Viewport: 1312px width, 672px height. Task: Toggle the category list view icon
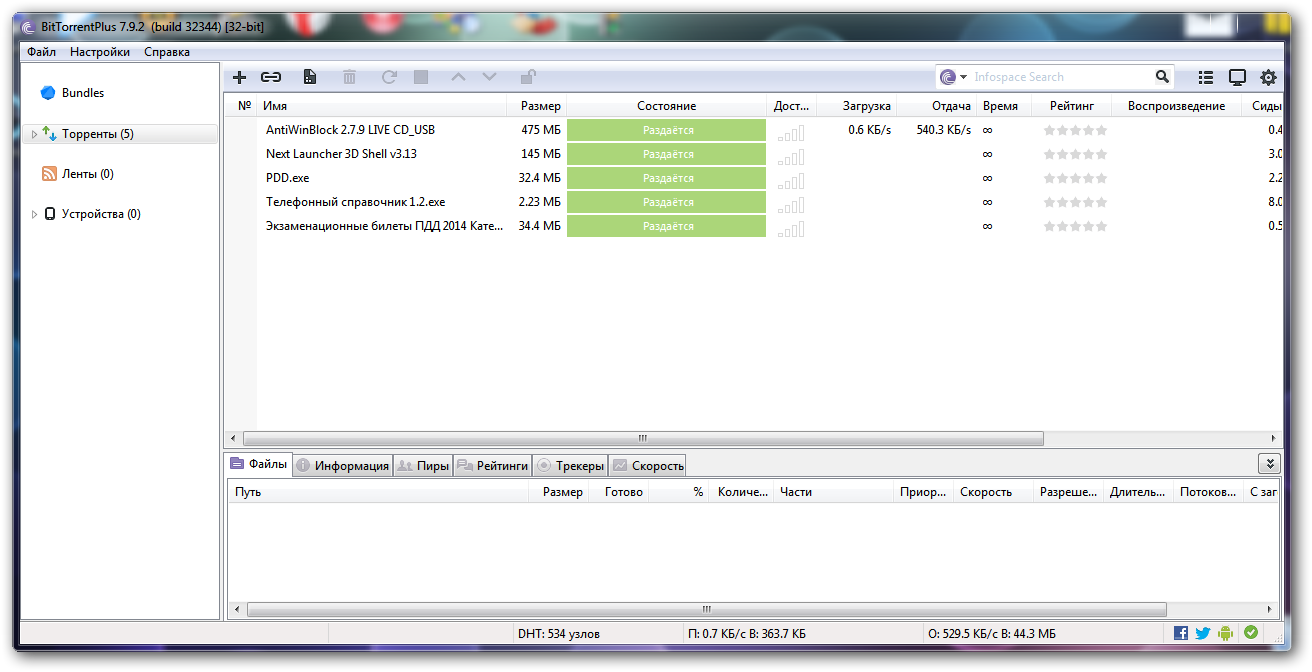tap(1206, 77)
